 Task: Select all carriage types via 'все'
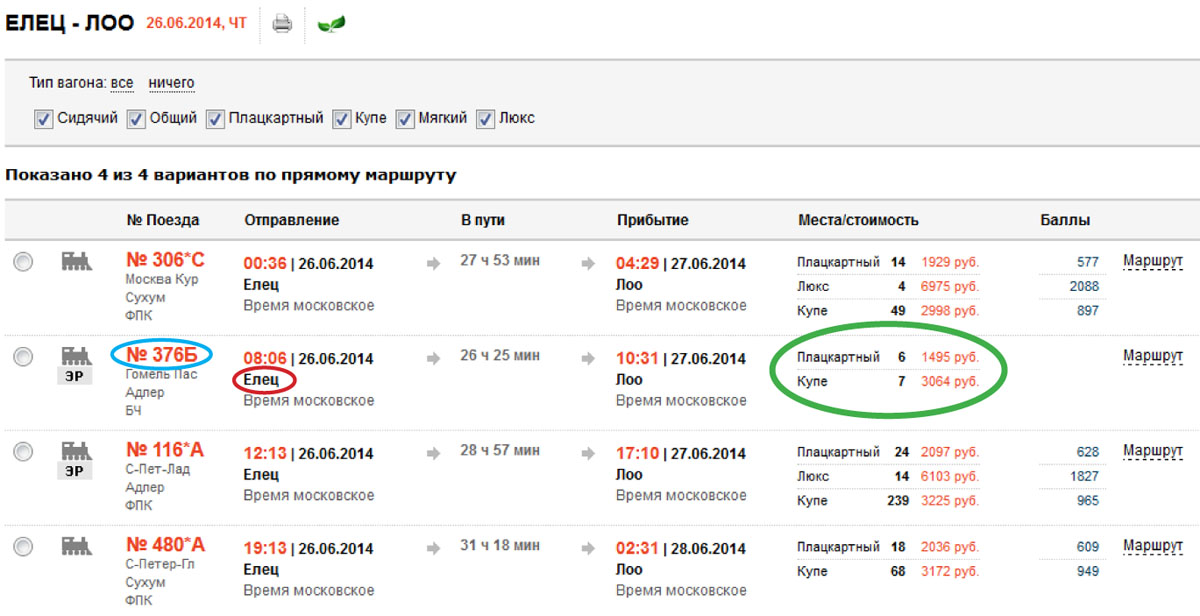(122, 83)
